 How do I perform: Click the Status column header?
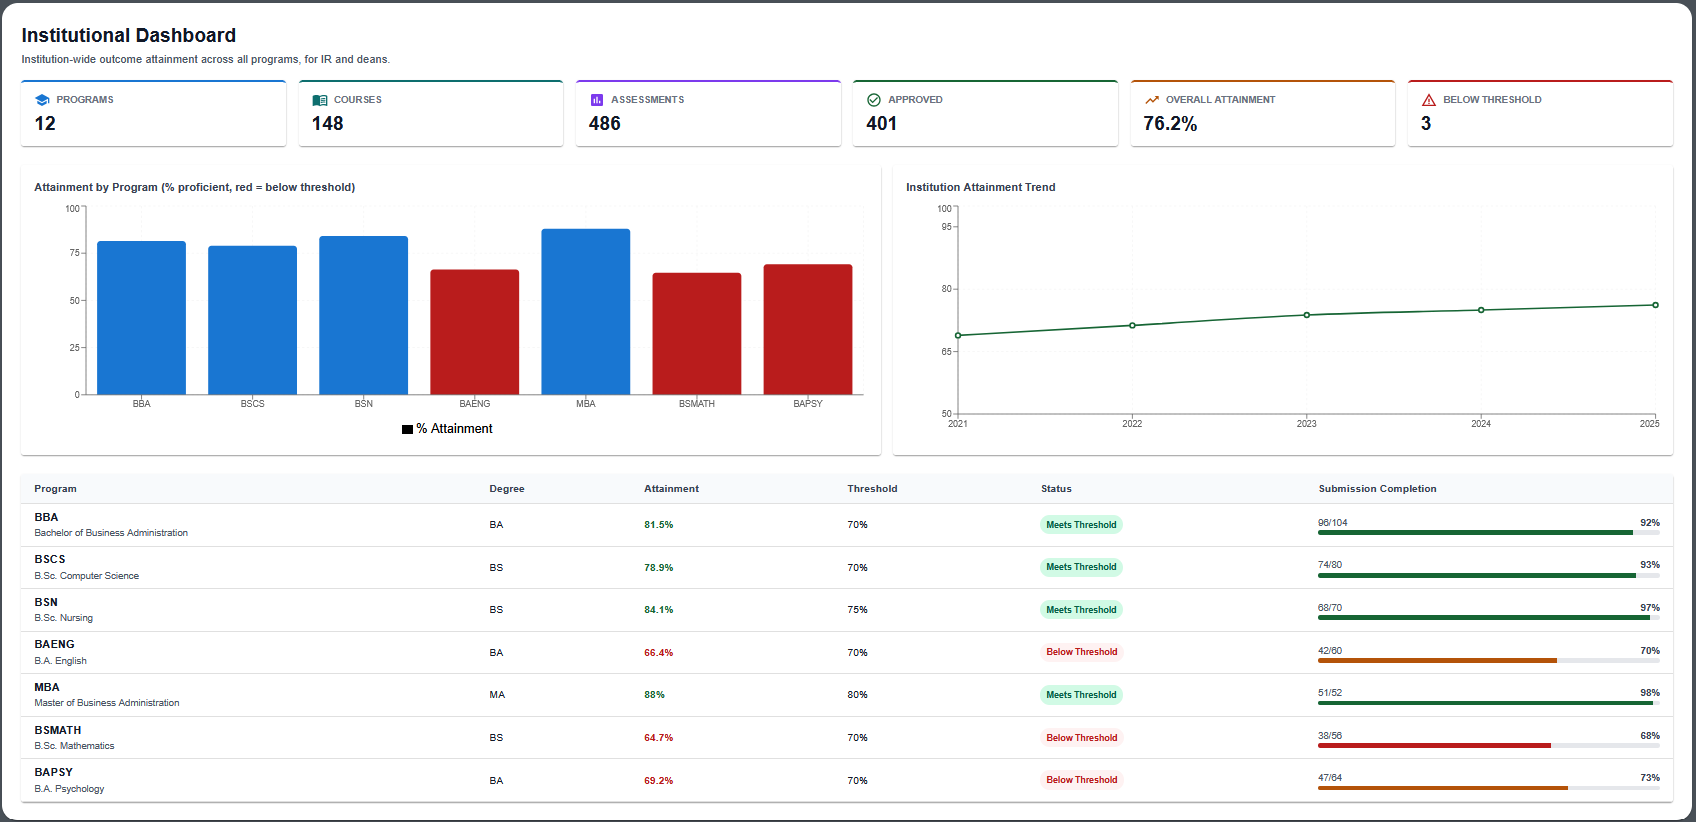coord(1056,489)
